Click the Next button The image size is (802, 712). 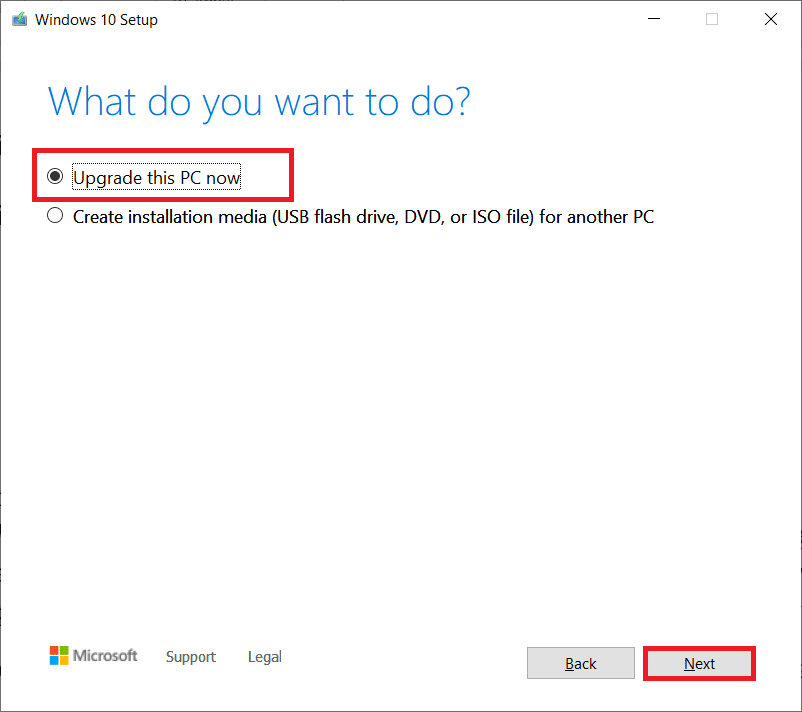click(699, 663)
